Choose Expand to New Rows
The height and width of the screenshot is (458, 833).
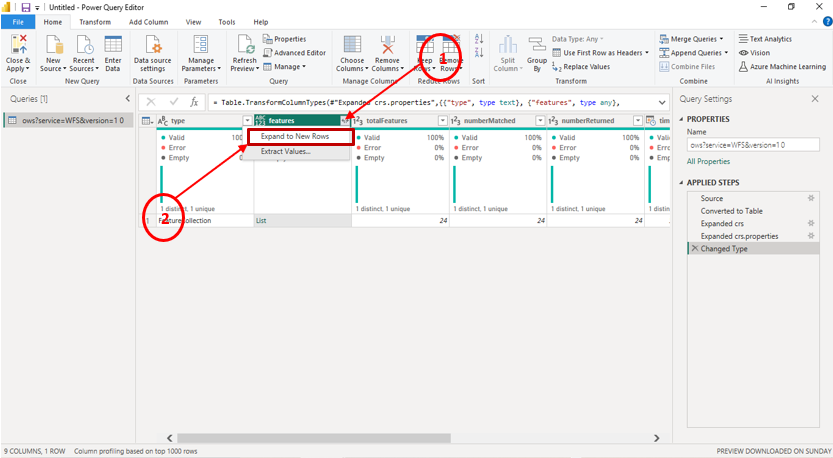point(295,136)
